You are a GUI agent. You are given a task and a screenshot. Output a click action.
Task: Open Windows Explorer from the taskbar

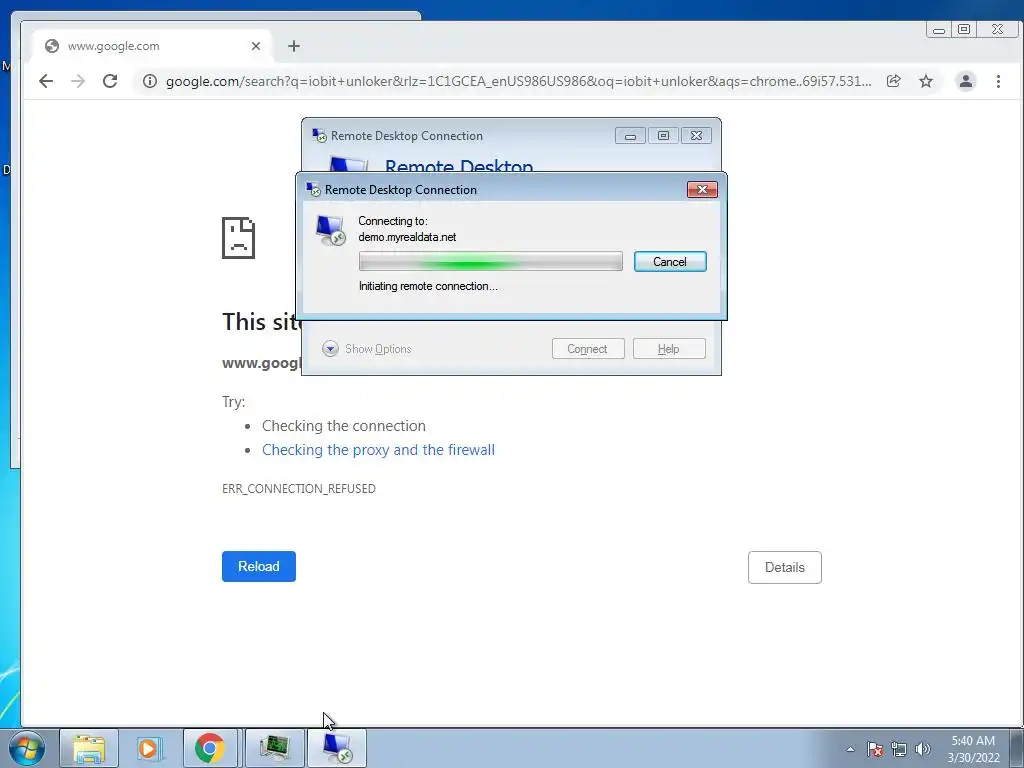click(89, 748)
